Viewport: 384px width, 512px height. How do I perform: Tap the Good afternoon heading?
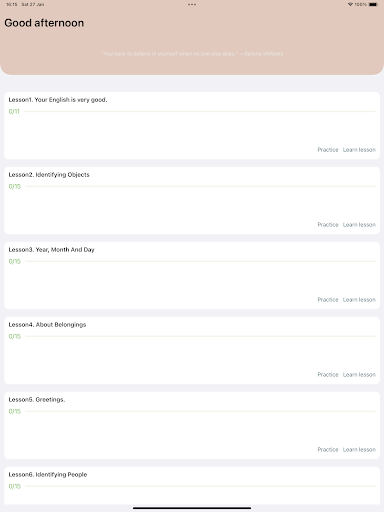[x=44, y=23]
